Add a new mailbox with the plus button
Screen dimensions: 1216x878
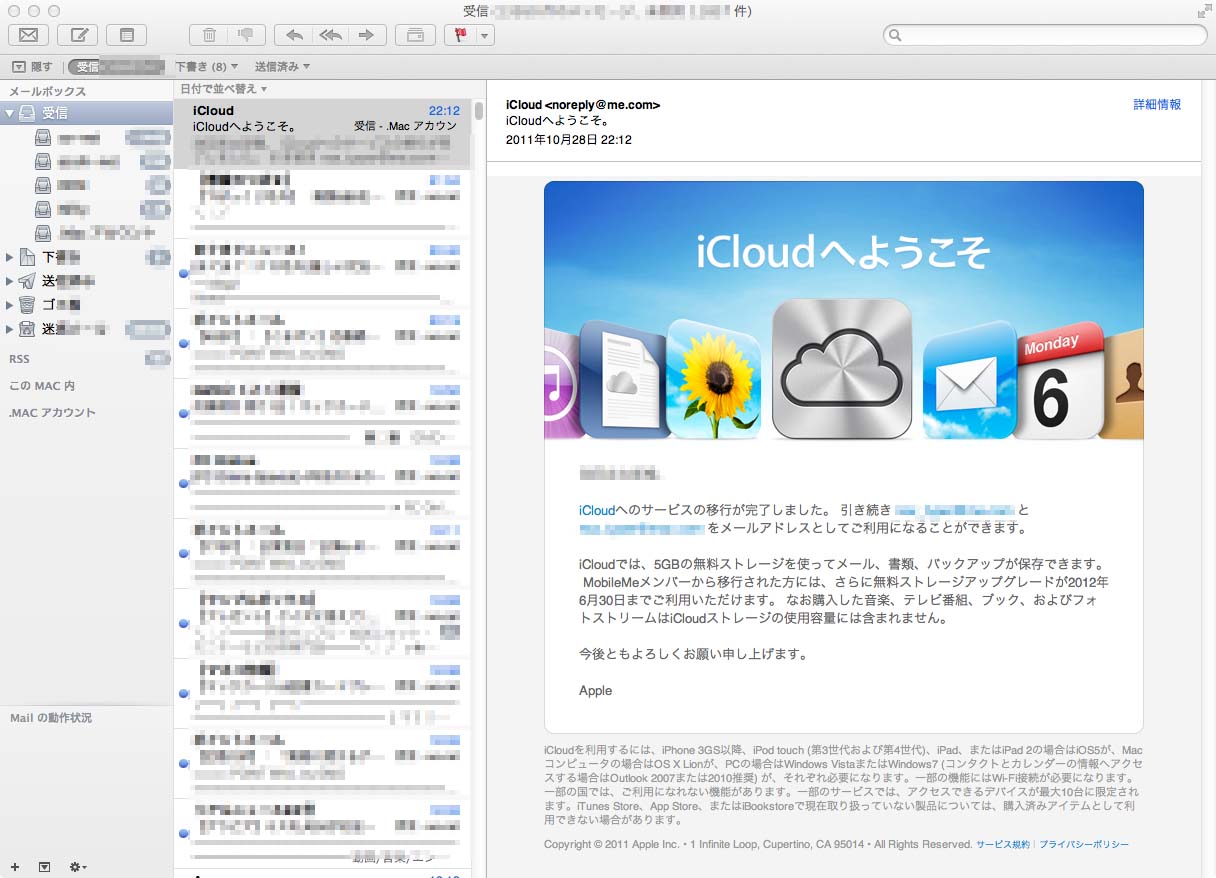point(15,866)
